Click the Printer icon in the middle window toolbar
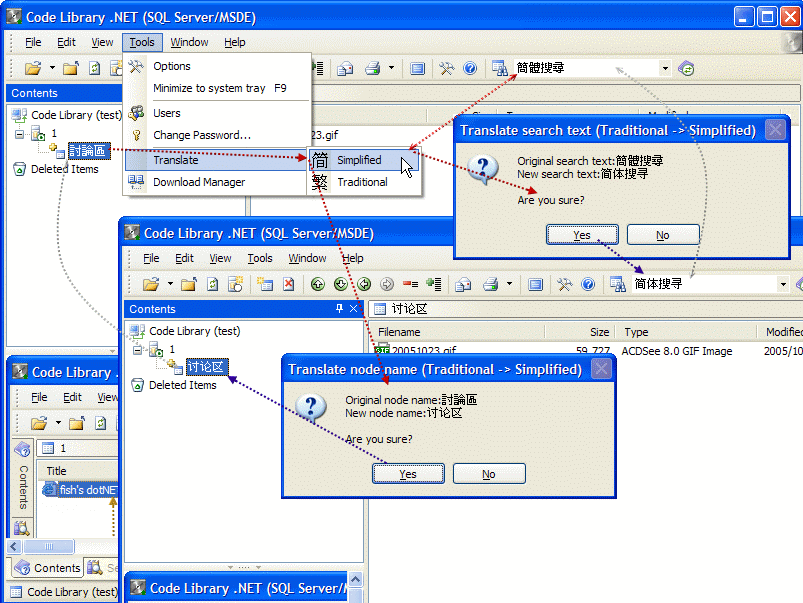 click(x=491, y=284)
